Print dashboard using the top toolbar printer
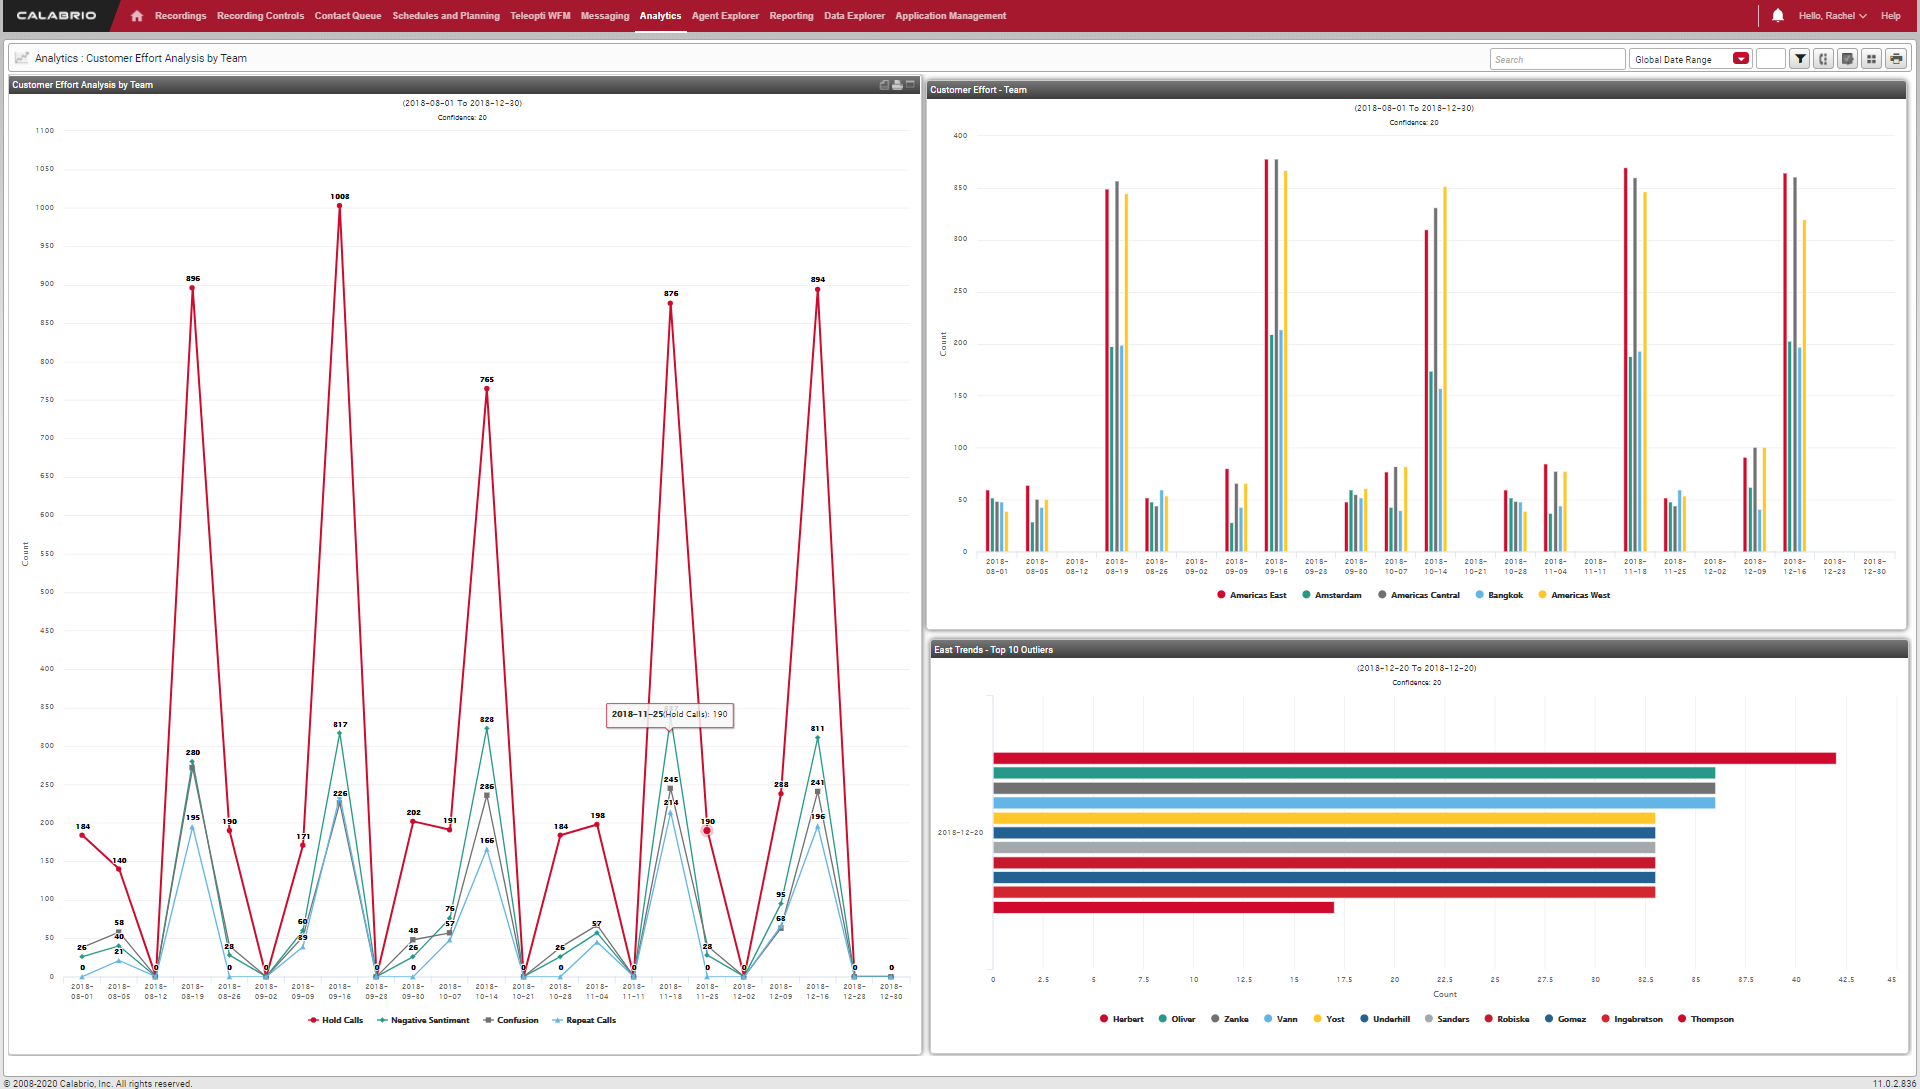The width and height of the screenshot is (1920, 1089). tap(1895, 59)
